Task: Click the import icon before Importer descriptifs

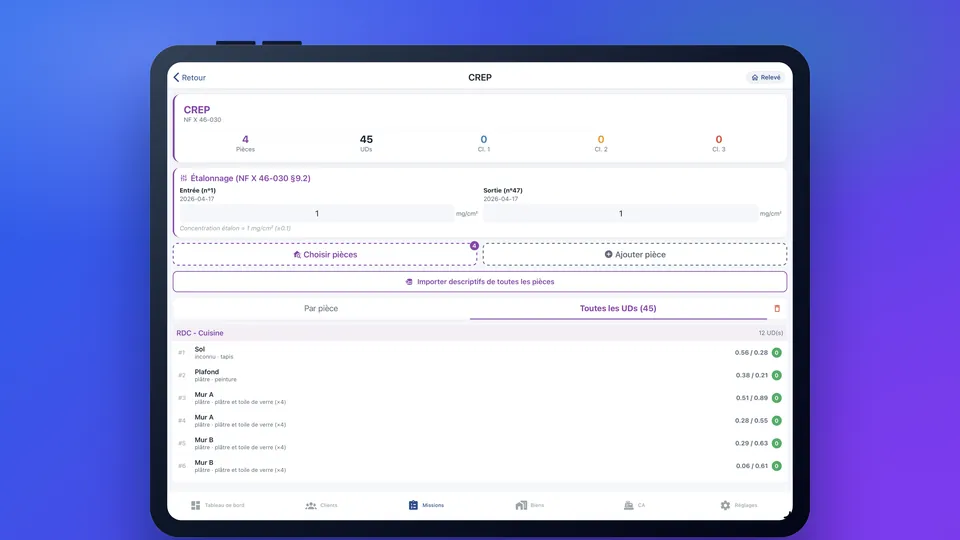Action: [x=409, y=282]
